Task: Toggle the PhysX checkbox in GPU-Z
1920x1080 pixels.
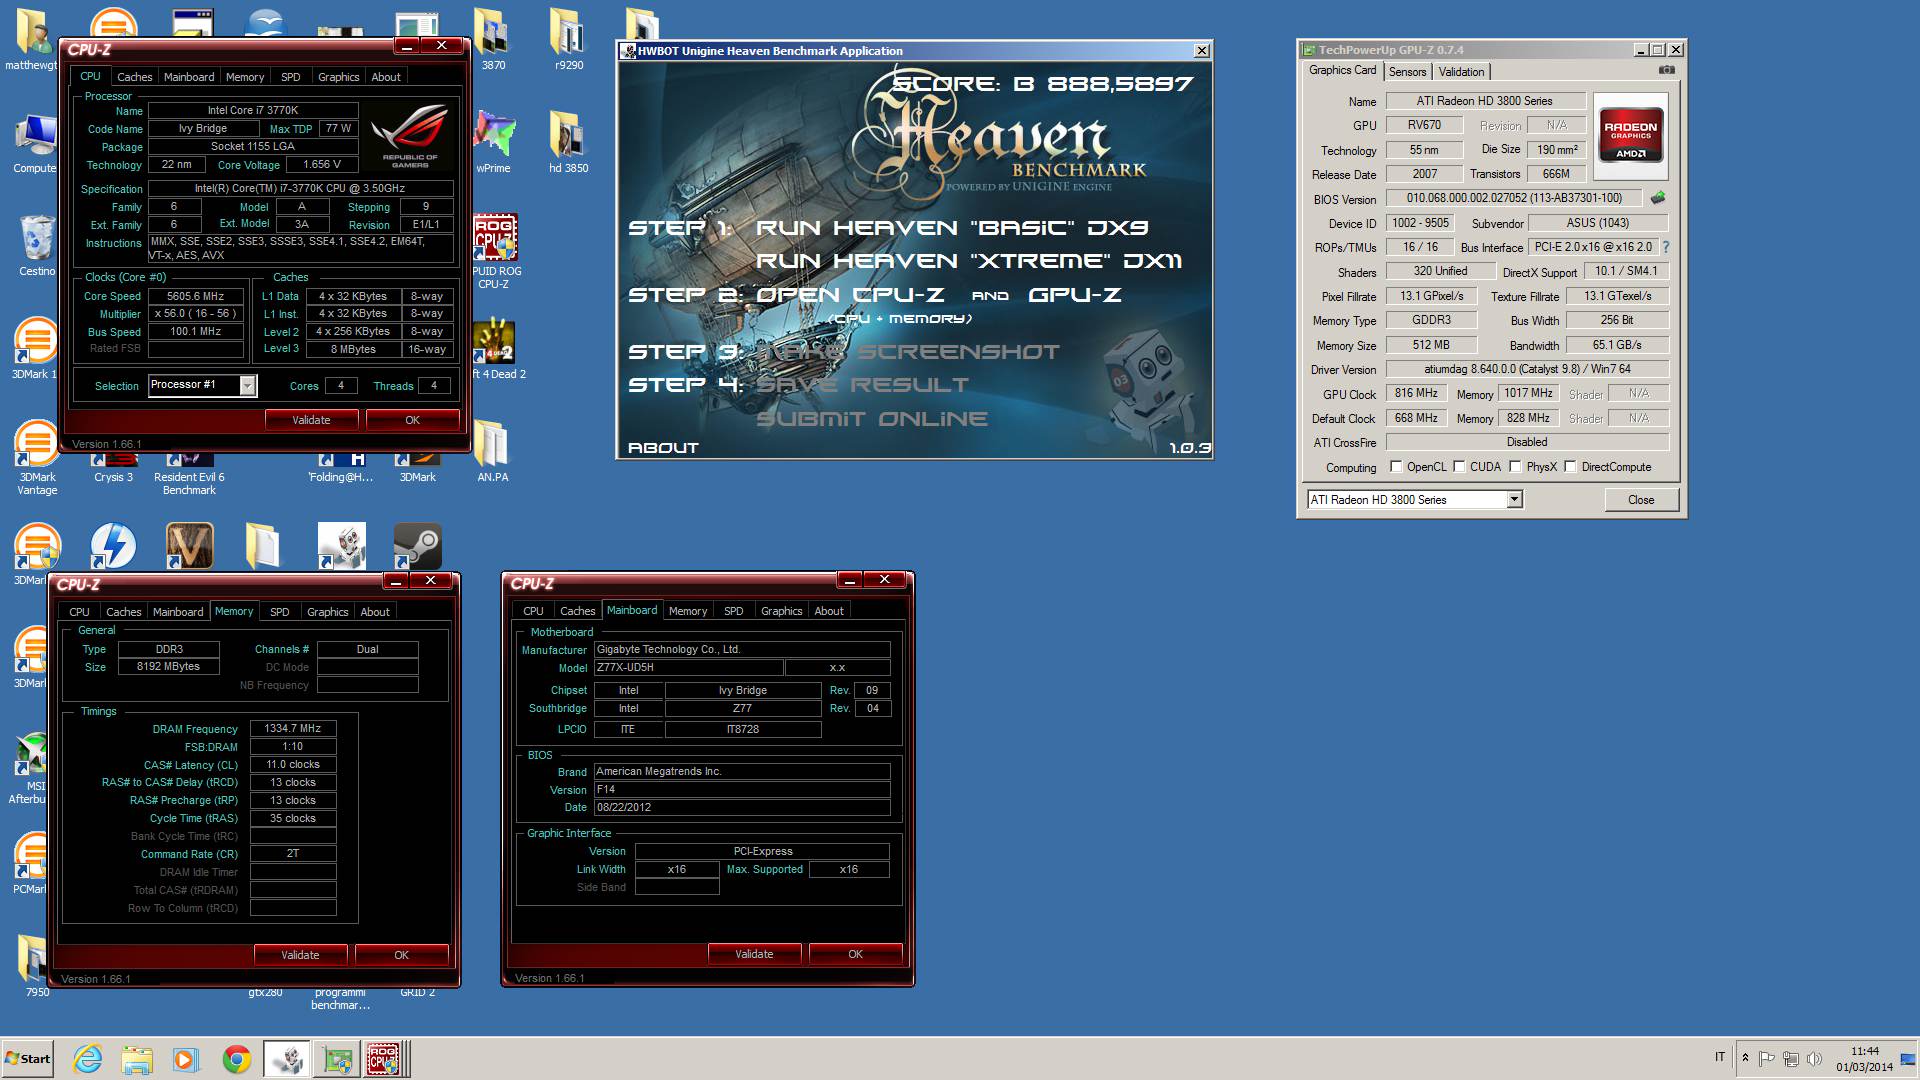Action: 1515,467
